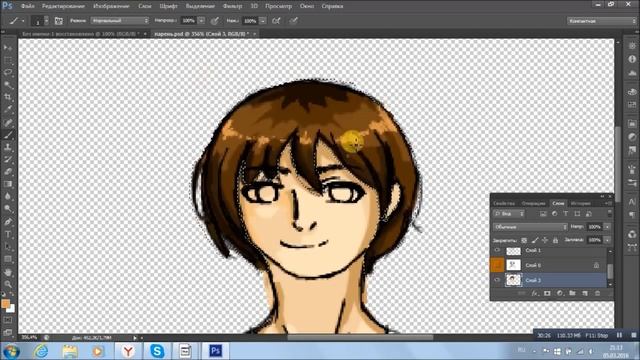
Task: Open the brush panel toggle icon
Action: [x=59, y=21]
